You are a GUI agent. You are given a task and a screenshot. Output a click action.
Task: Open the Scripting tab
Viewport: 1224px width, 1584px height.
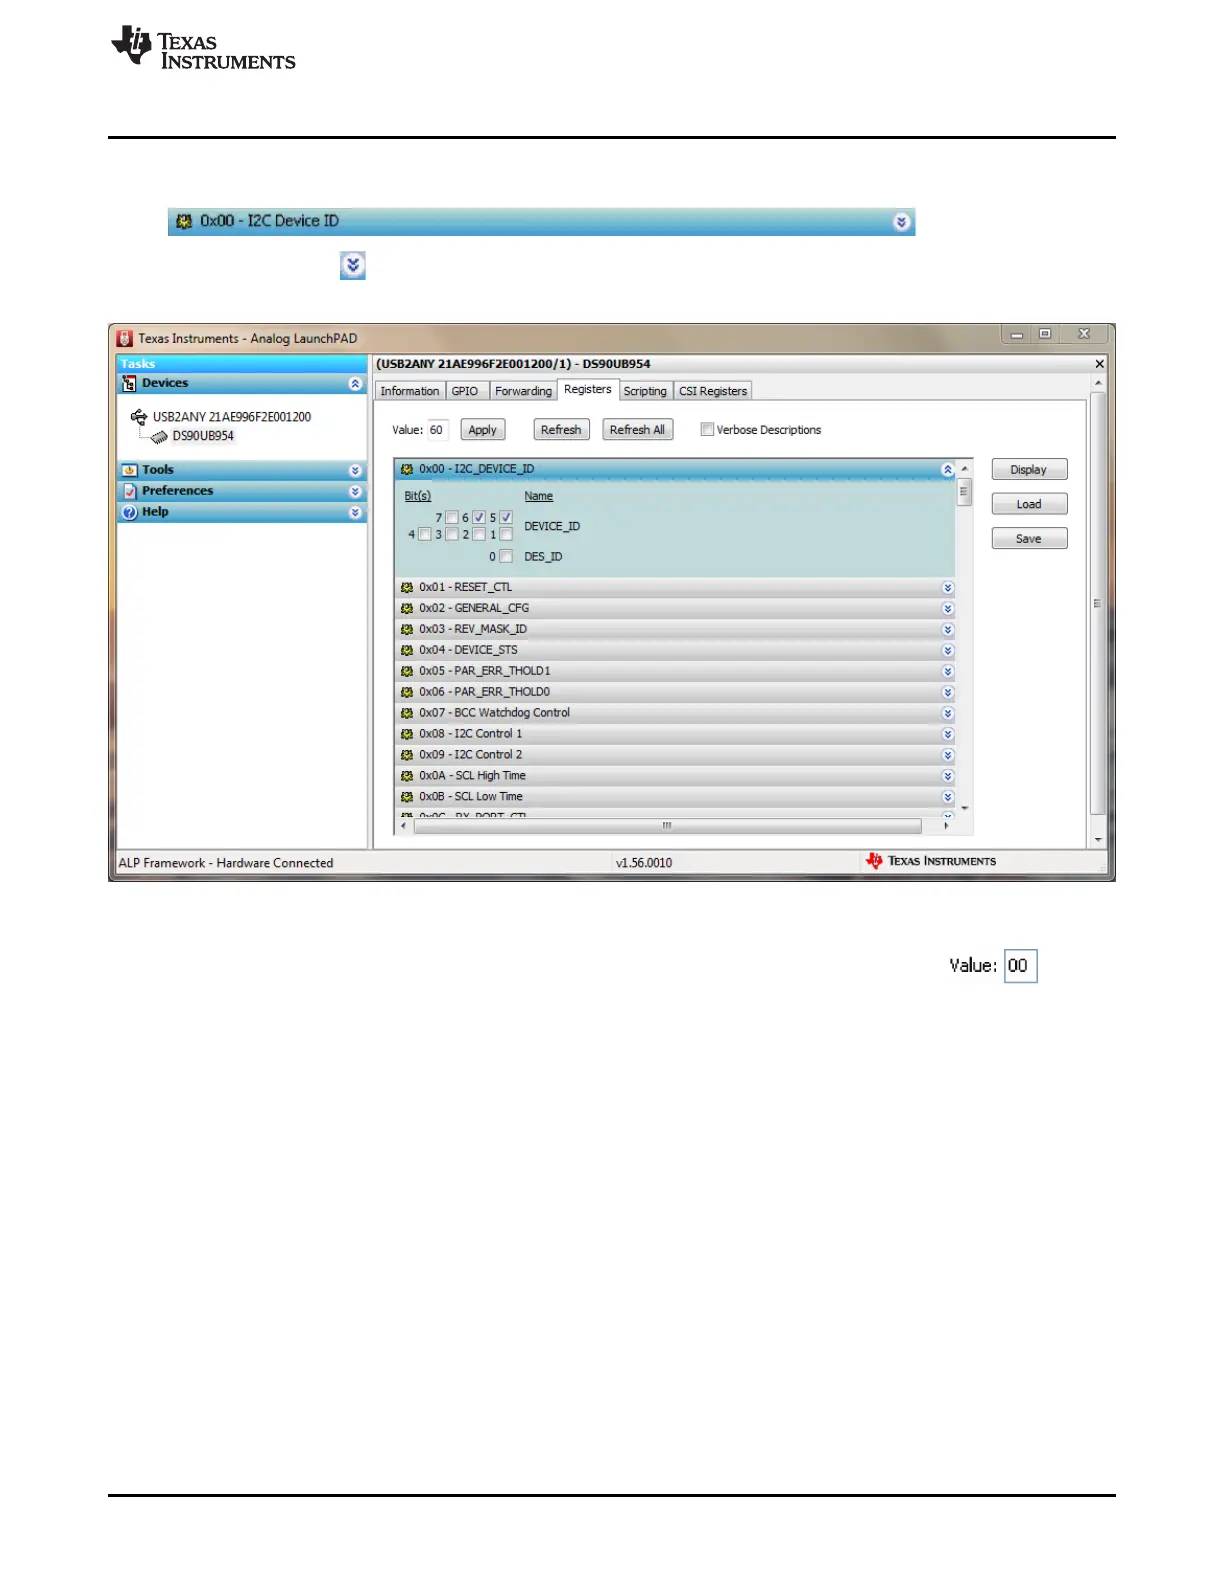pos(645,391)
